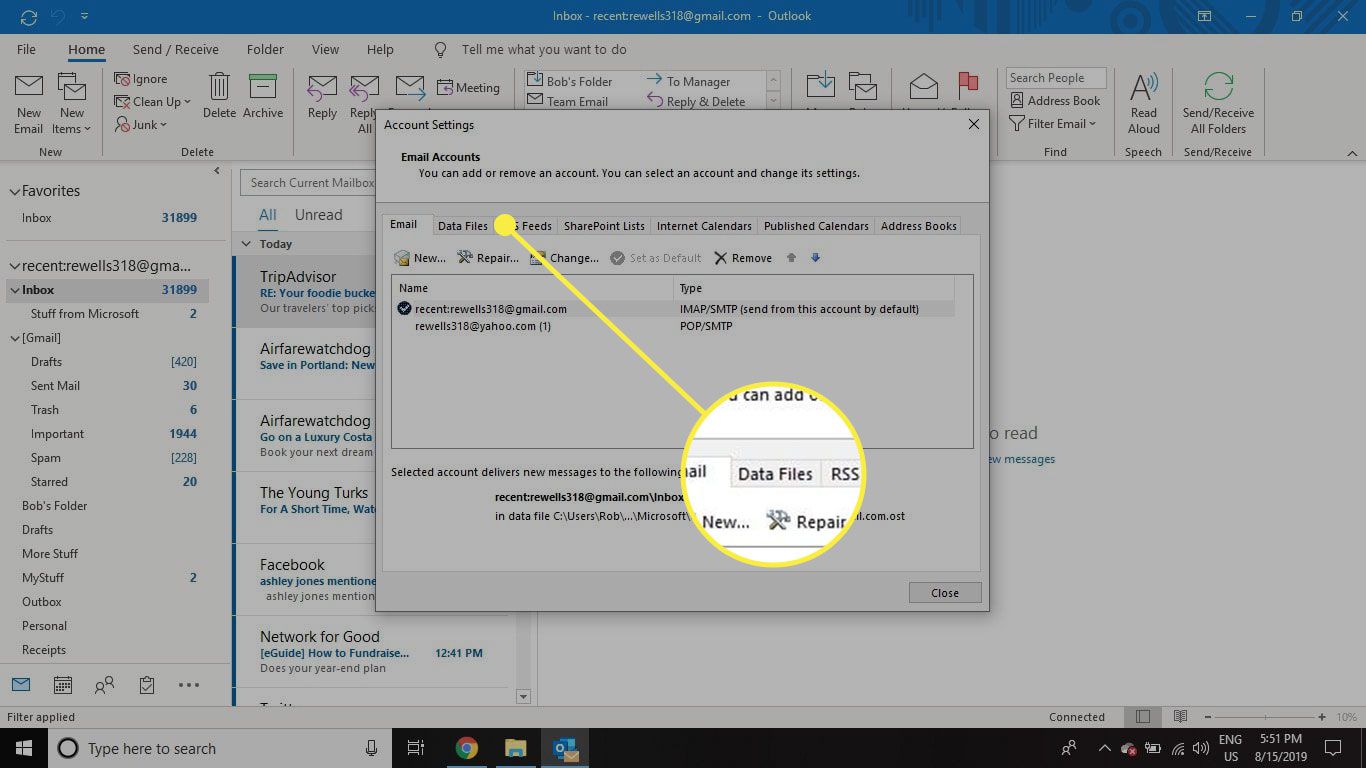
Task: Click the zoom slider in status bar
Action: coord(1266,717)
